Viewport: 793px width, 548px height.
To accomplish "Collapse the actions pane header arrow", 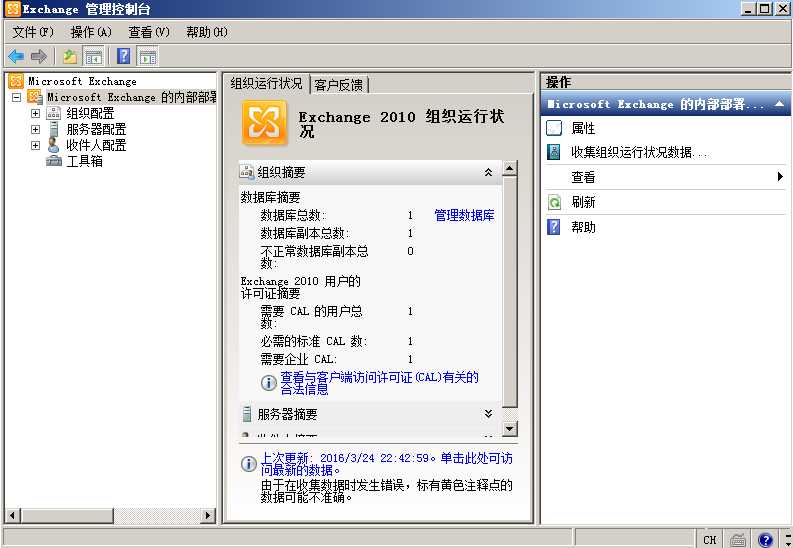I will pyautogui.click(x=779, y=104).
